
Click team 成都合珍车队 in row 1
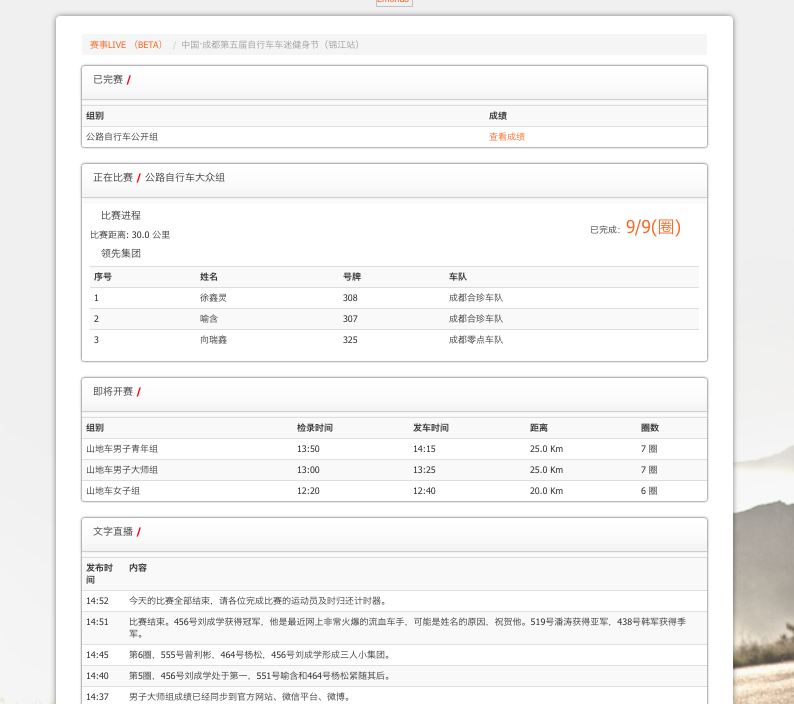pos(475,298)
